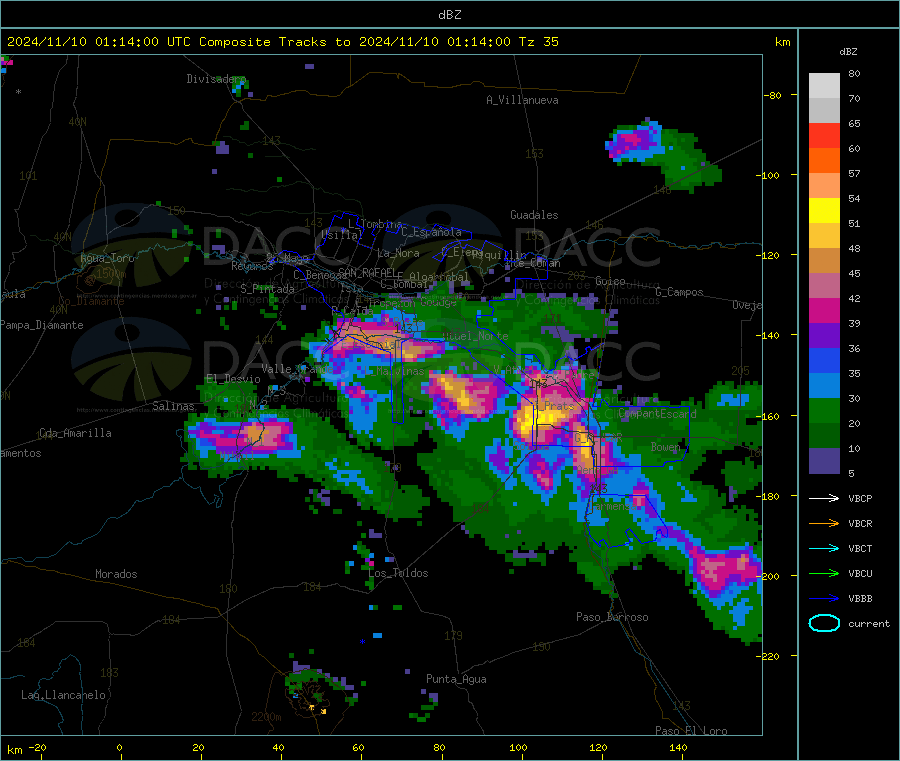Click the -80 km axis tick label
The height and width of the screenshot is (761, 900).
(x=773, y=95)
